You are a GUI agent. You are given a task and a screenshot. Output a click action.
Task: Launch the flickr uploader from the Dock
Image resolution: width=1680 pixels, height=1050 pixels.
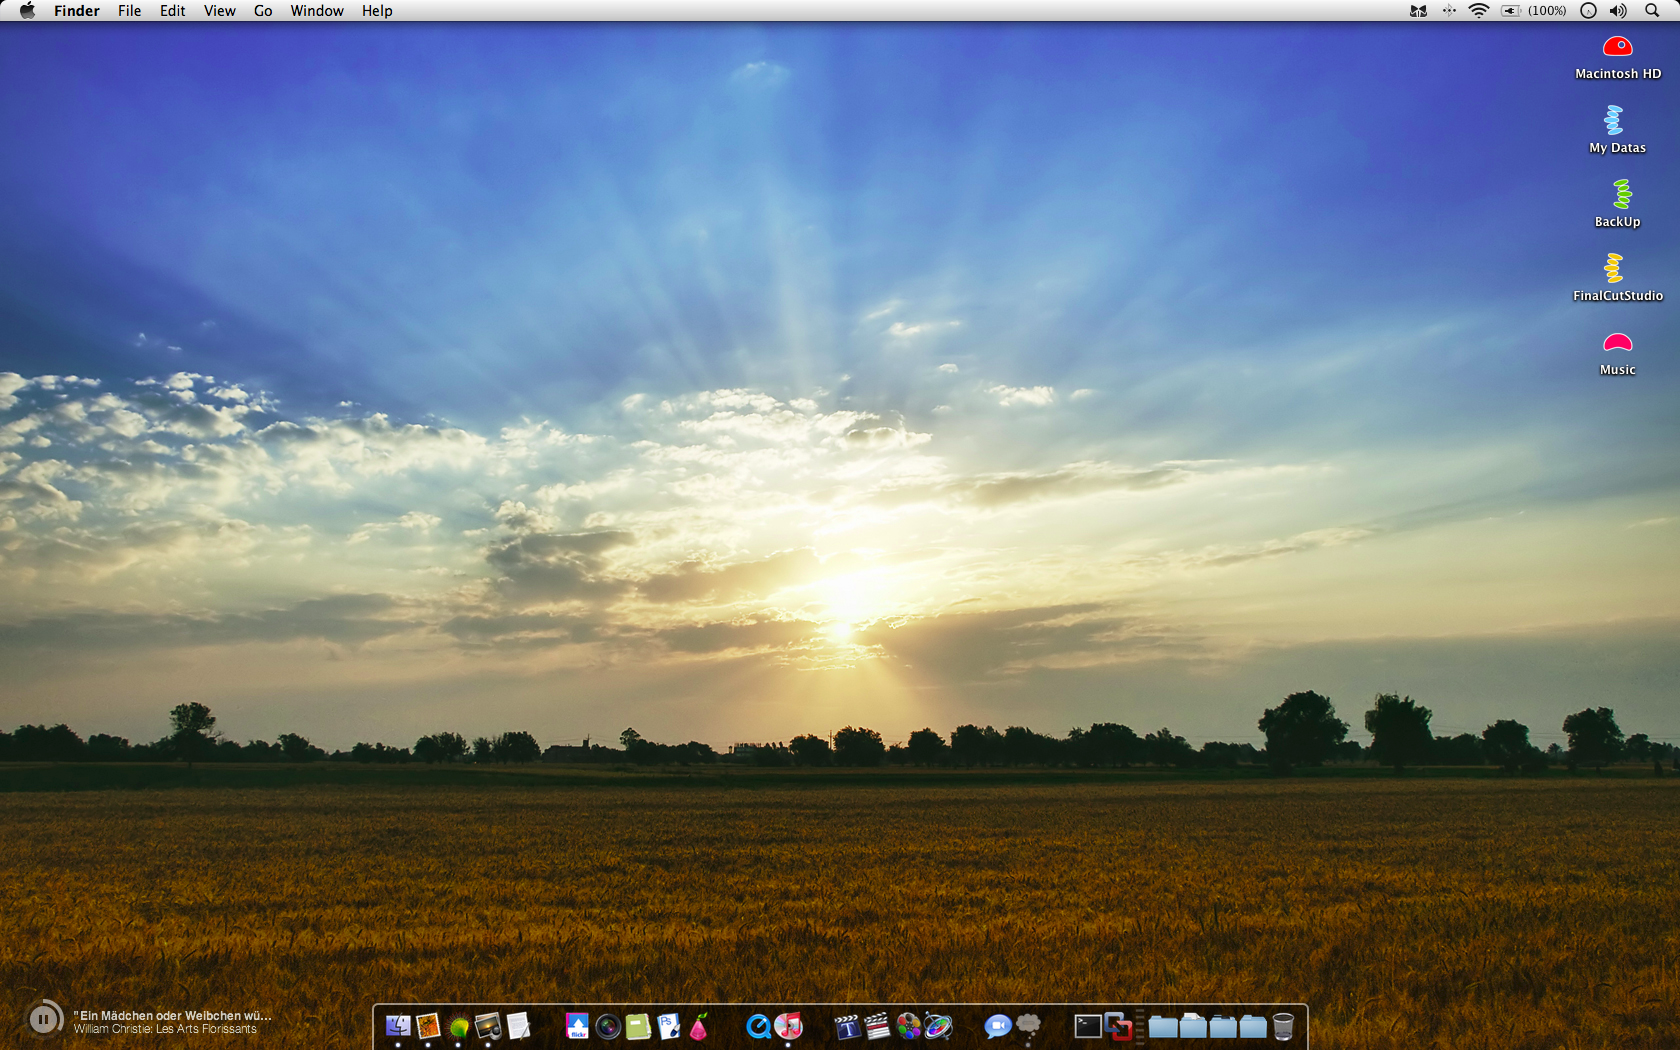[577, 1026]
